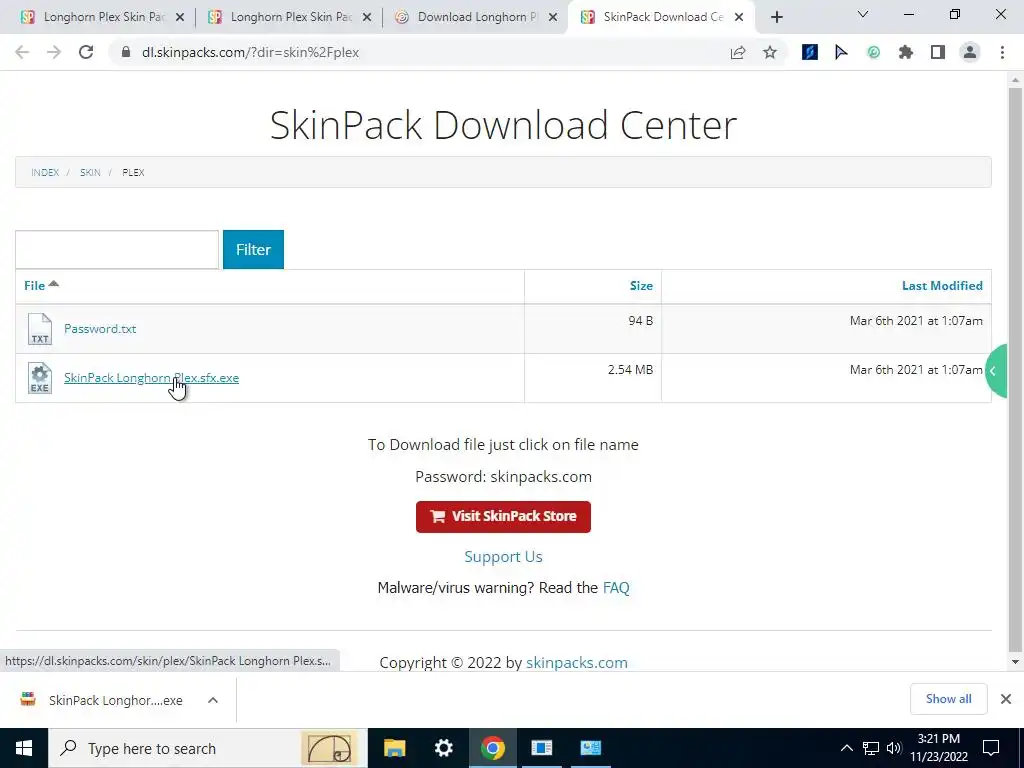The image size is (1024, 768).
Task: Click the network tray icon
Action: tap(871, 748)
